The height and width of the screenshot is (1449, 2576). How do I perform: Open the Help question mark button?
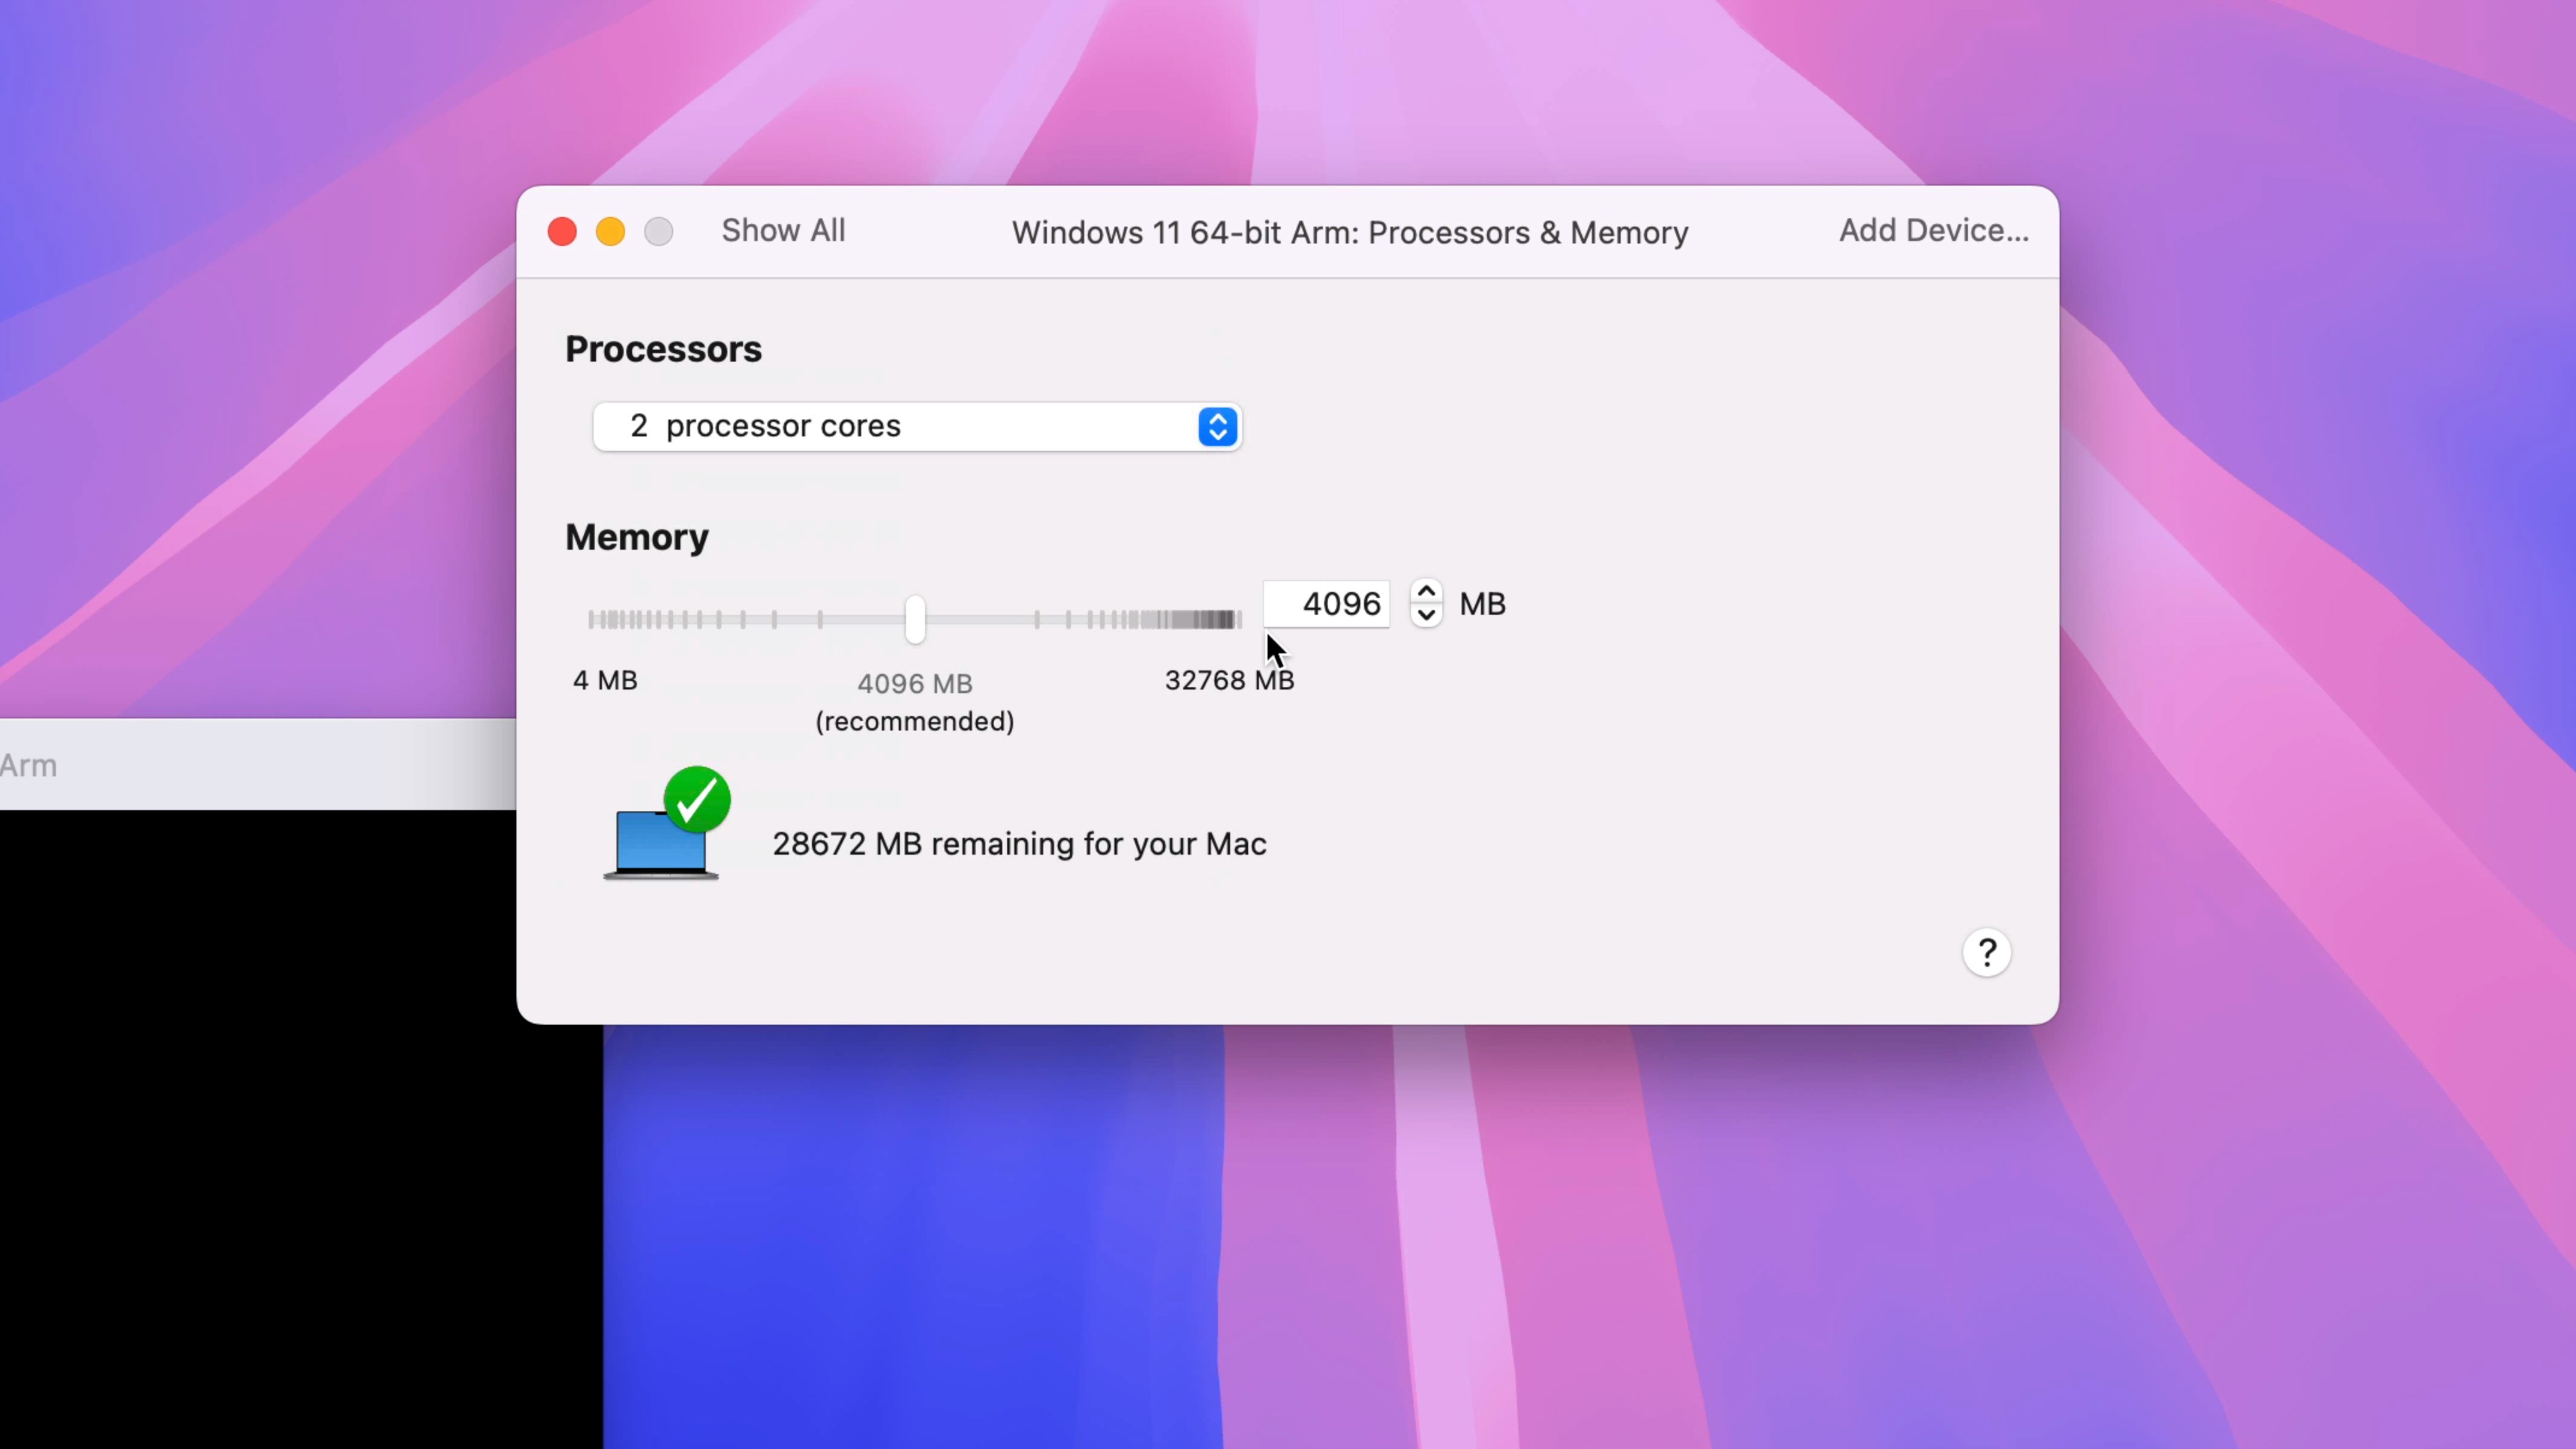tap(1987, 952)
